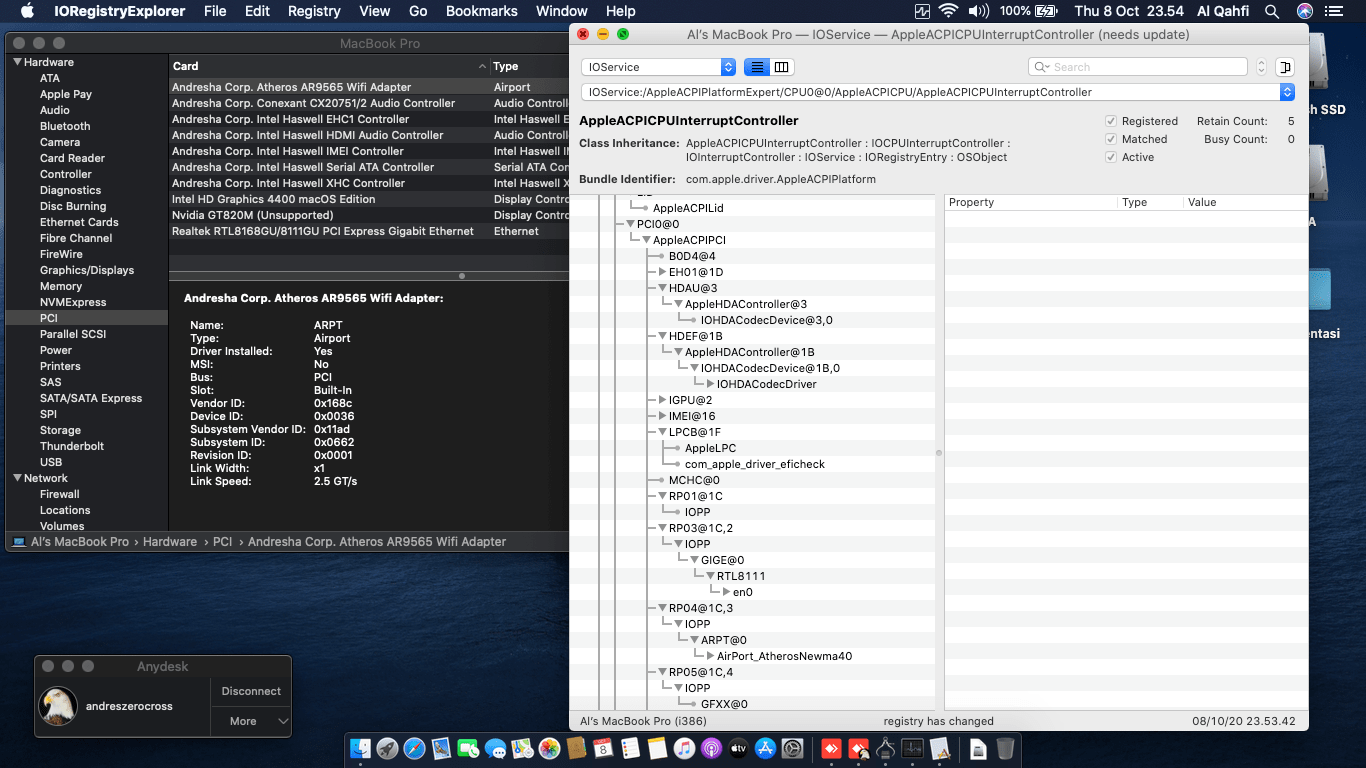Image resolution: width=1366 pixels, height=768 pixels.
Task: Toggle the Registered checkbox
Action: tap(1111, 121)
